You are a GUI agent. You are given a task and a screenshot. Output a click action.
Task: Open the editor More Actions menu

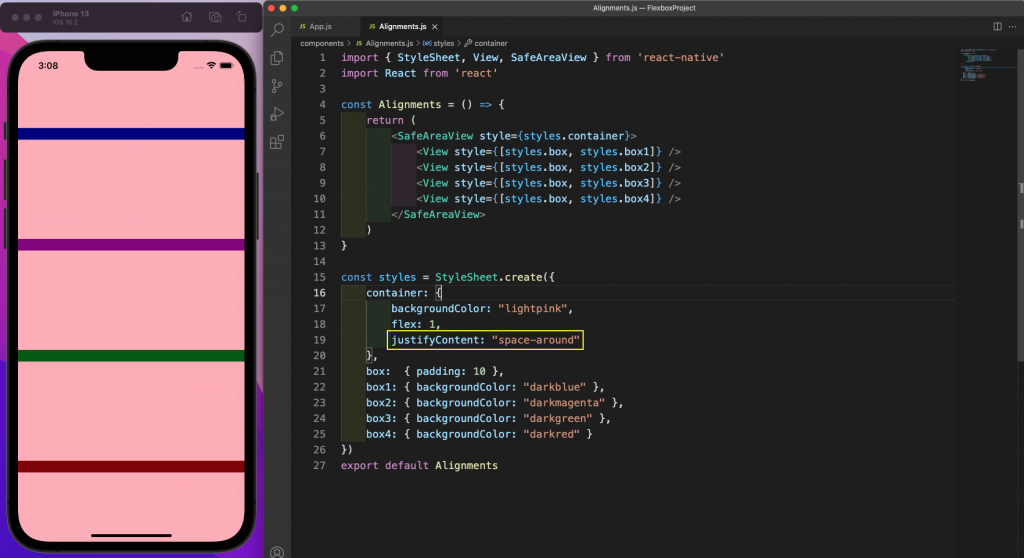pos(1012,26)
